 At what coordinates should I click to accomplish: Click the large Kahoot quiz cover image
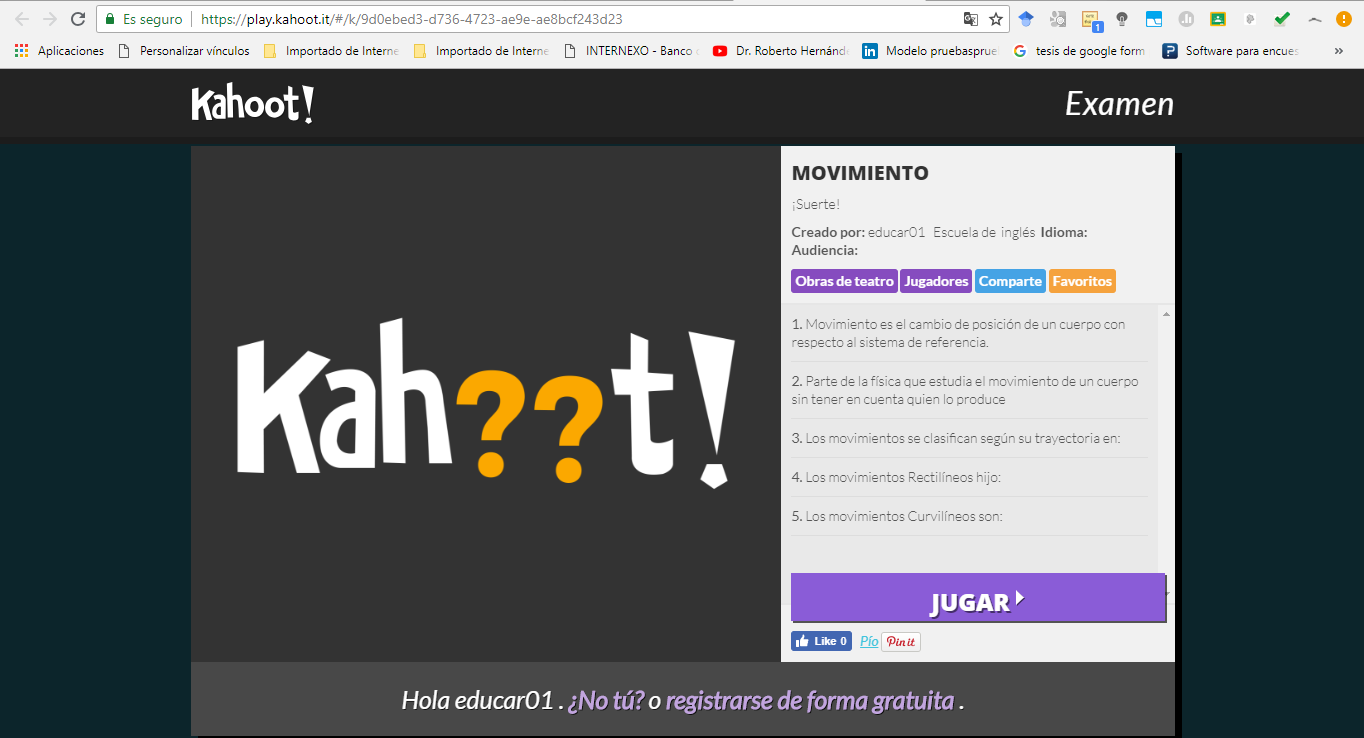486,404
